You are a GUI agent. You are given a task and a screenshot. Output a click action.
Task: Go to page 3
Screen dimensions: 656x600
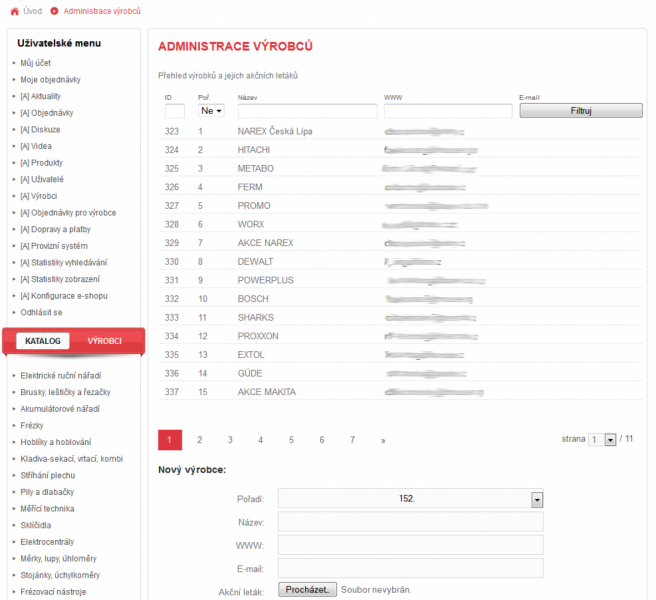point(230,440)
